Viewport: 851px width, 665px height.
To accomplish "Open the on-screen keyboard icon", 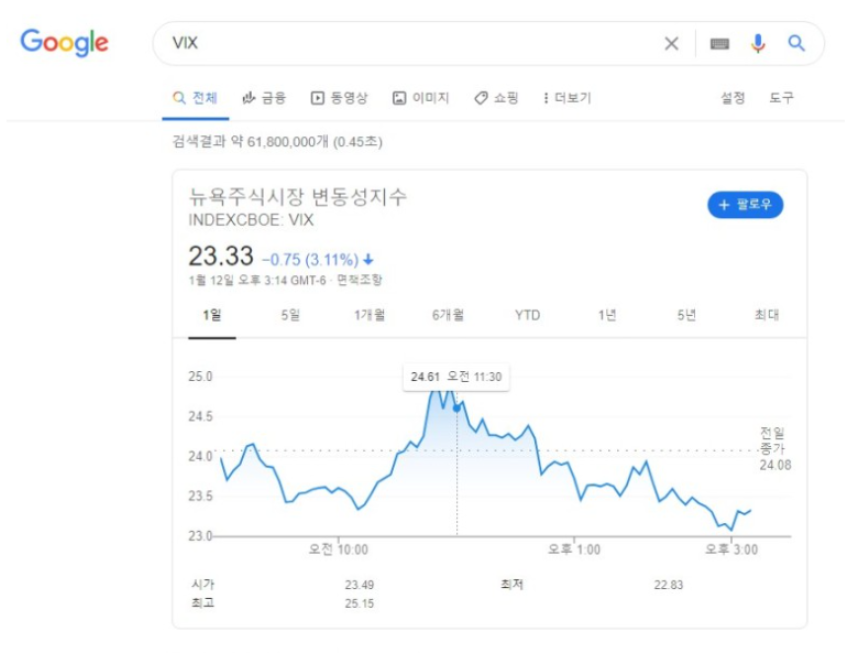I will click(x=720, y=43).
